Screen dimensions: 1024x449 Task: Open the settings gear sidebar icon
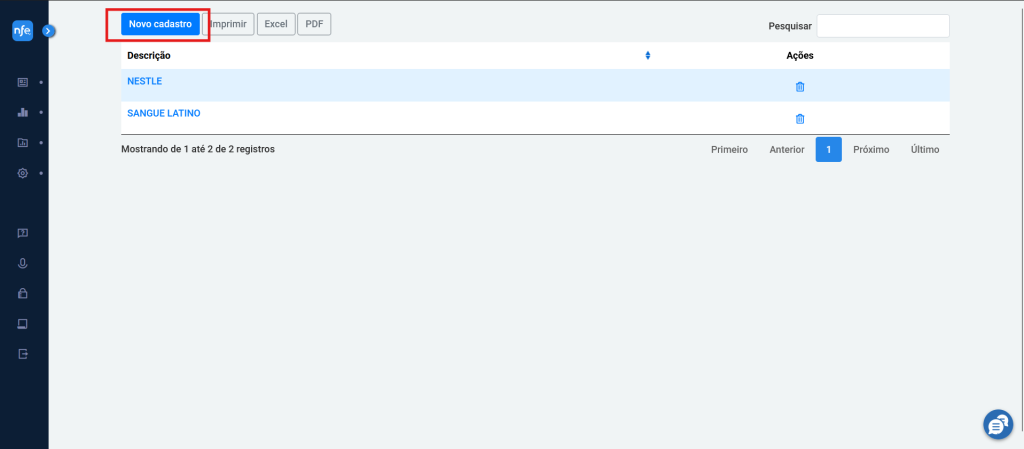[x=23, y=173]
